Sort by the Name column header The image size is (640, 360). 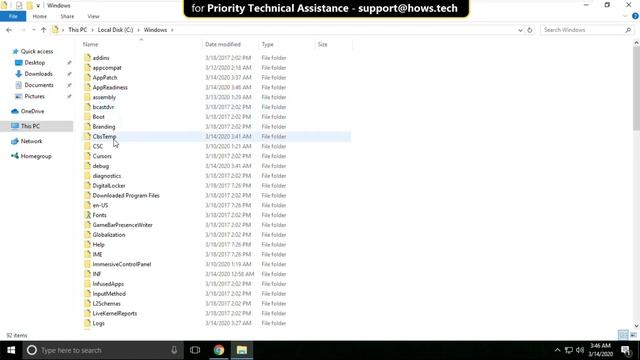(x=91, y=44)
